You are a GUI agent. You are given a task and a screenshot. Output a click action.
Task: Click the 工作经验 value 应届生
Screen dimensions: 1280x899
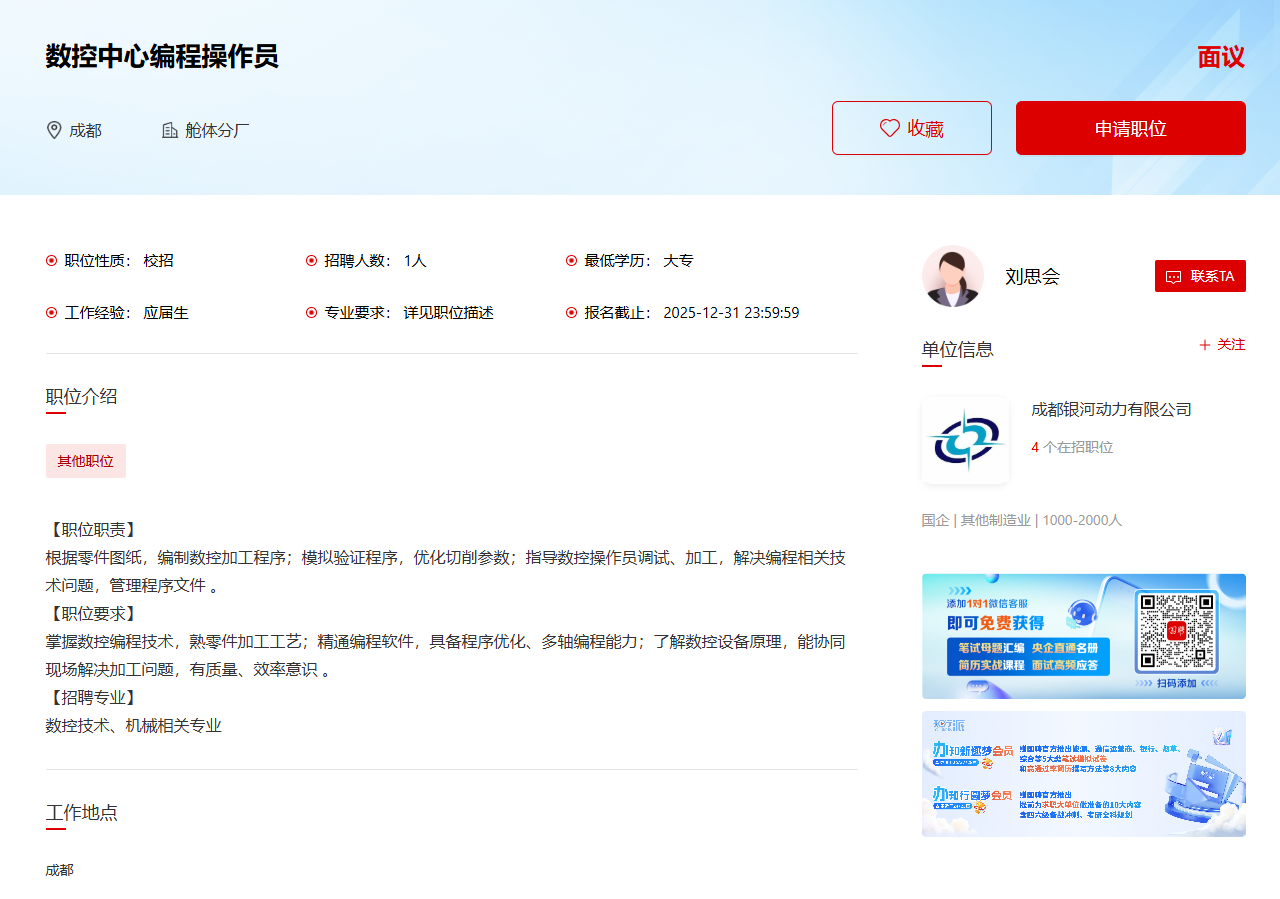click(x=166, y=313)
